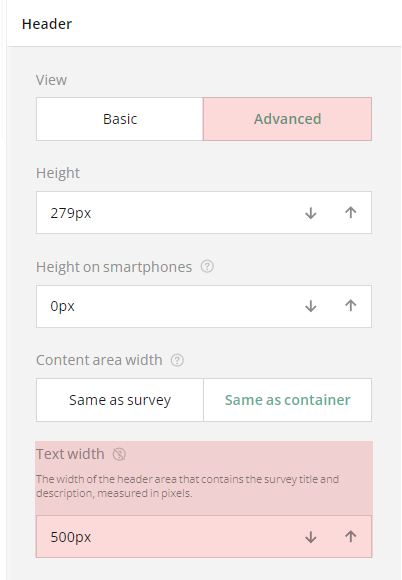402x580 pixels.
Task: Click the Header section title
Action: [x=47, y=24]
